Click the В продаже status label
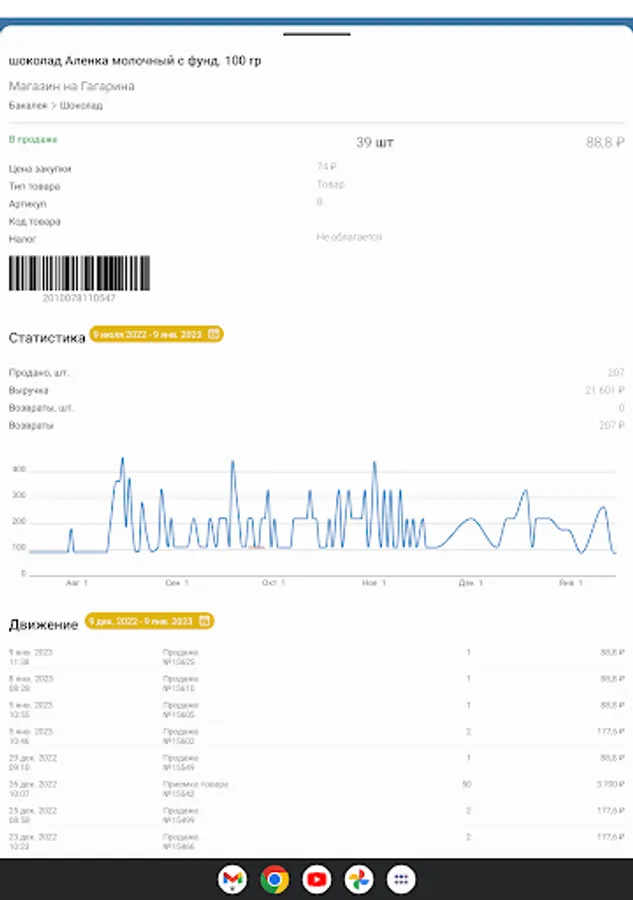This screenshot has height=900, width=633. tap(33, 139)
